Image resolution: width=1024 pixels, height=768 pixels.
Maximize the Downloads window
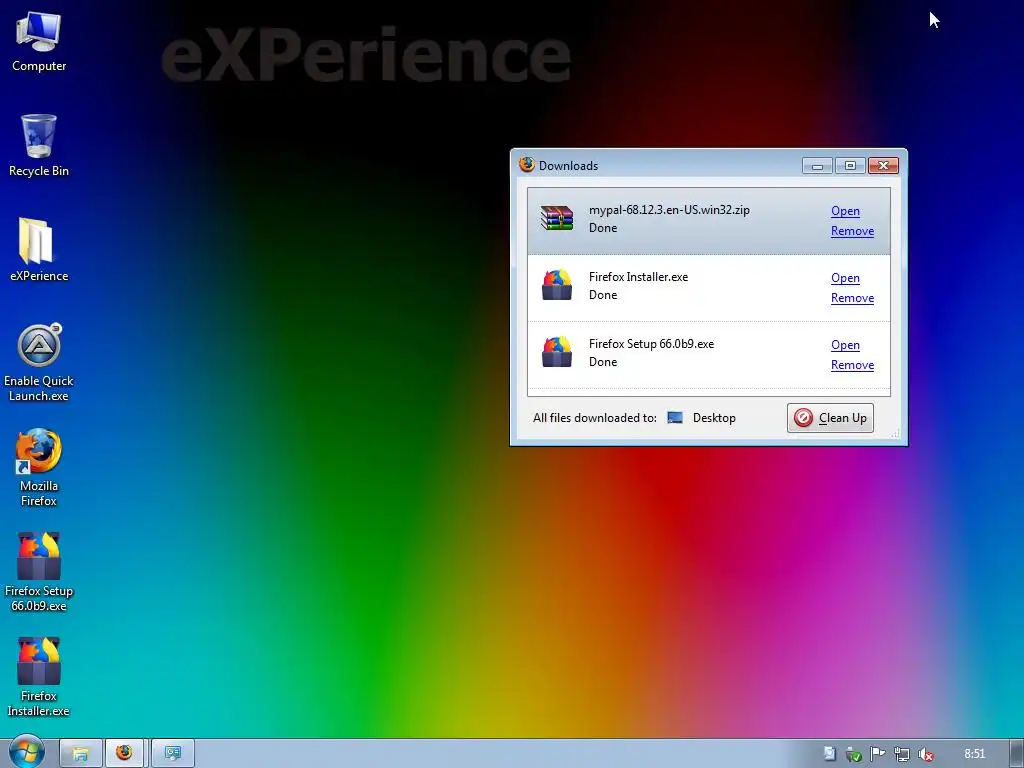[x=850, y=166]
